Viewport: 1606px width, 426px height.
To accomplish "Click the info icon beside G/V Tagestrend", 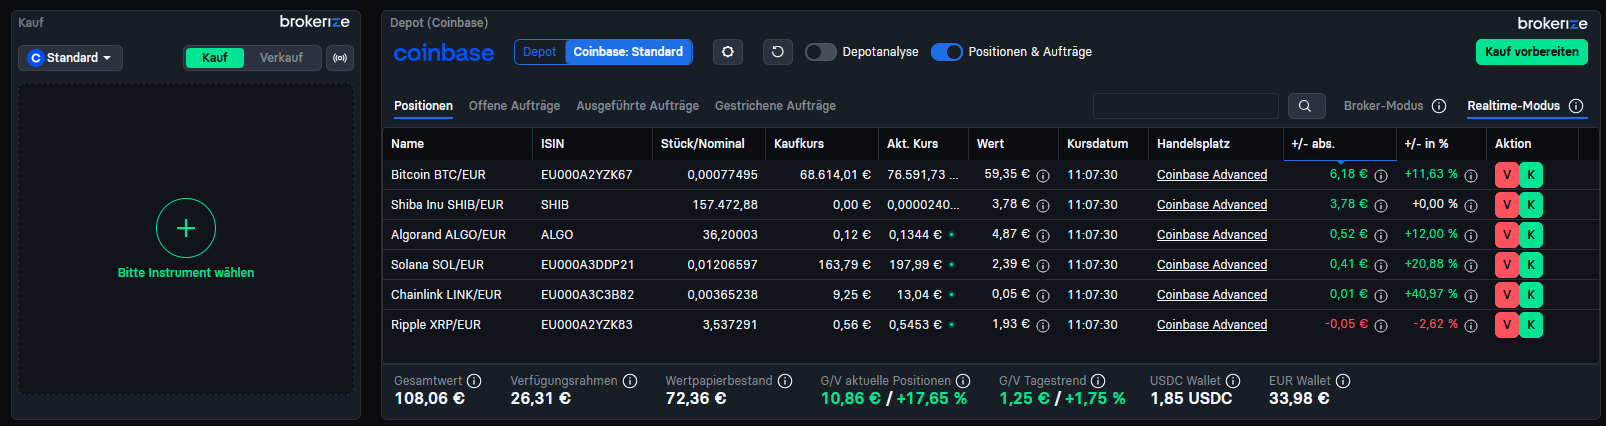I will coord(1098,381).
